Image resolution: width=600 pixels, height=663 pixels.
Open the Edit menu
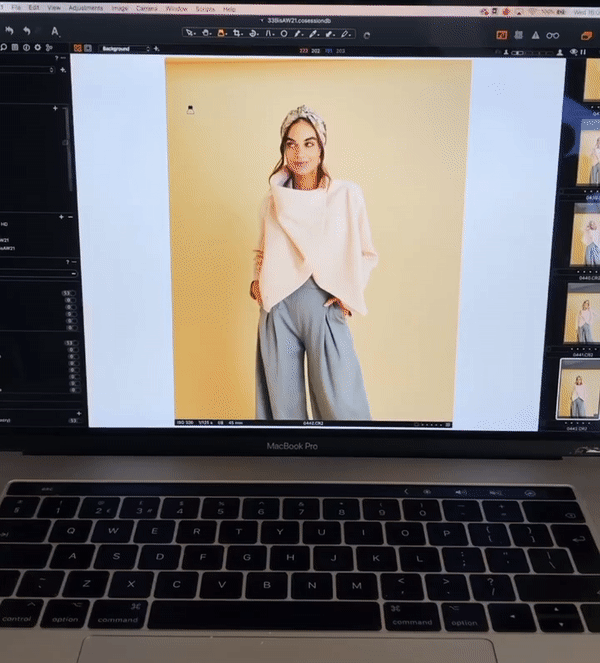coord(33,8)
